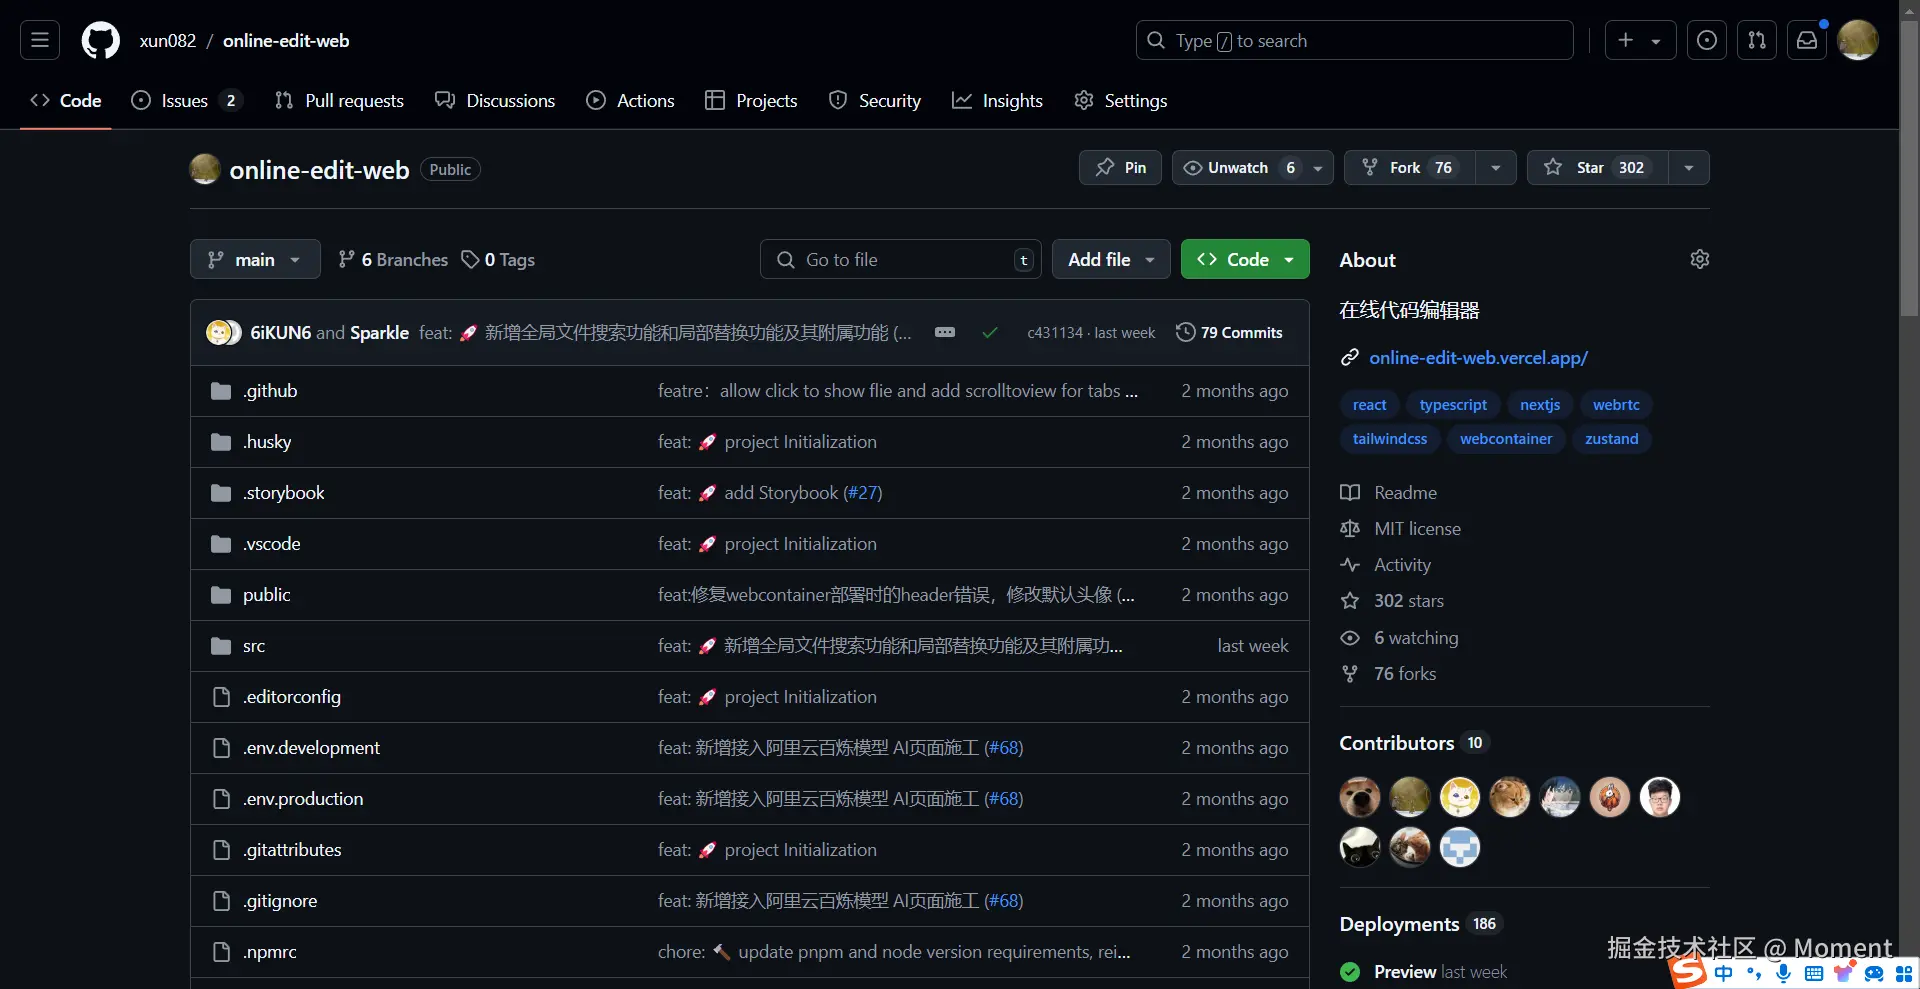Open the Unwatch notifications dropdown
The height and width of the screenshot is (989, 1920).
pyautogui.click(x=1252, y=167)
